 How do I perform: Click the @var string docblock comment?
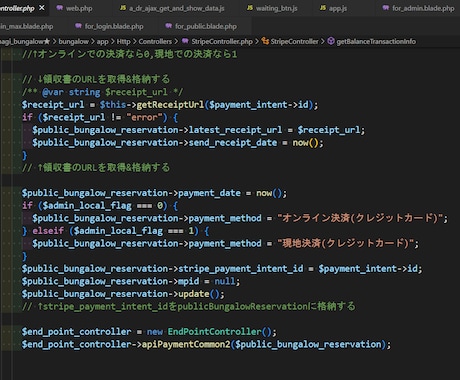click(x=102, y=92)
